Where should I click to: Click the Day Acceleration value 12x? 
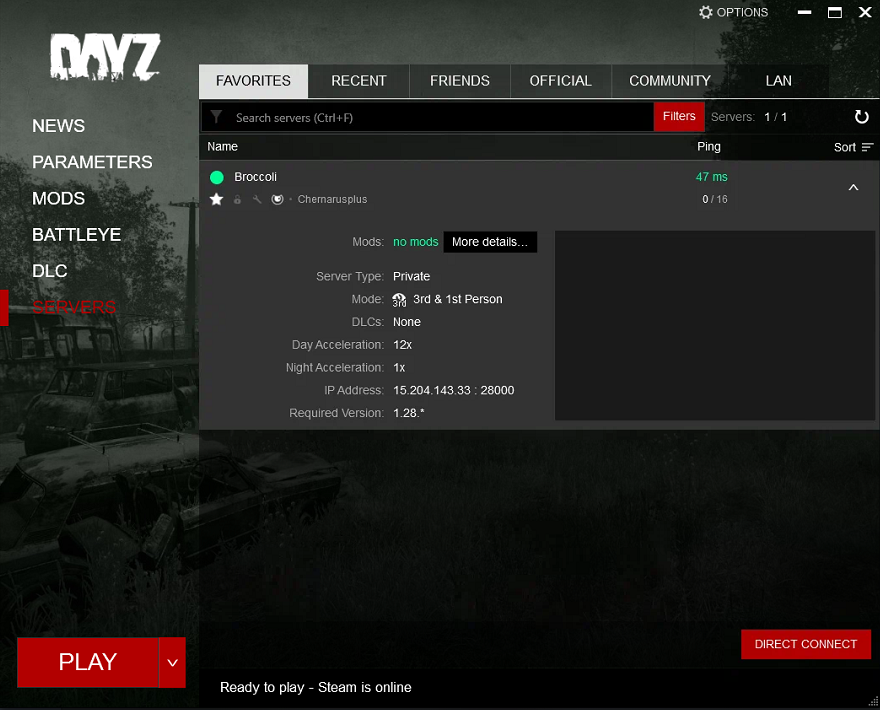pyautogui.click(x=402, y=345)
